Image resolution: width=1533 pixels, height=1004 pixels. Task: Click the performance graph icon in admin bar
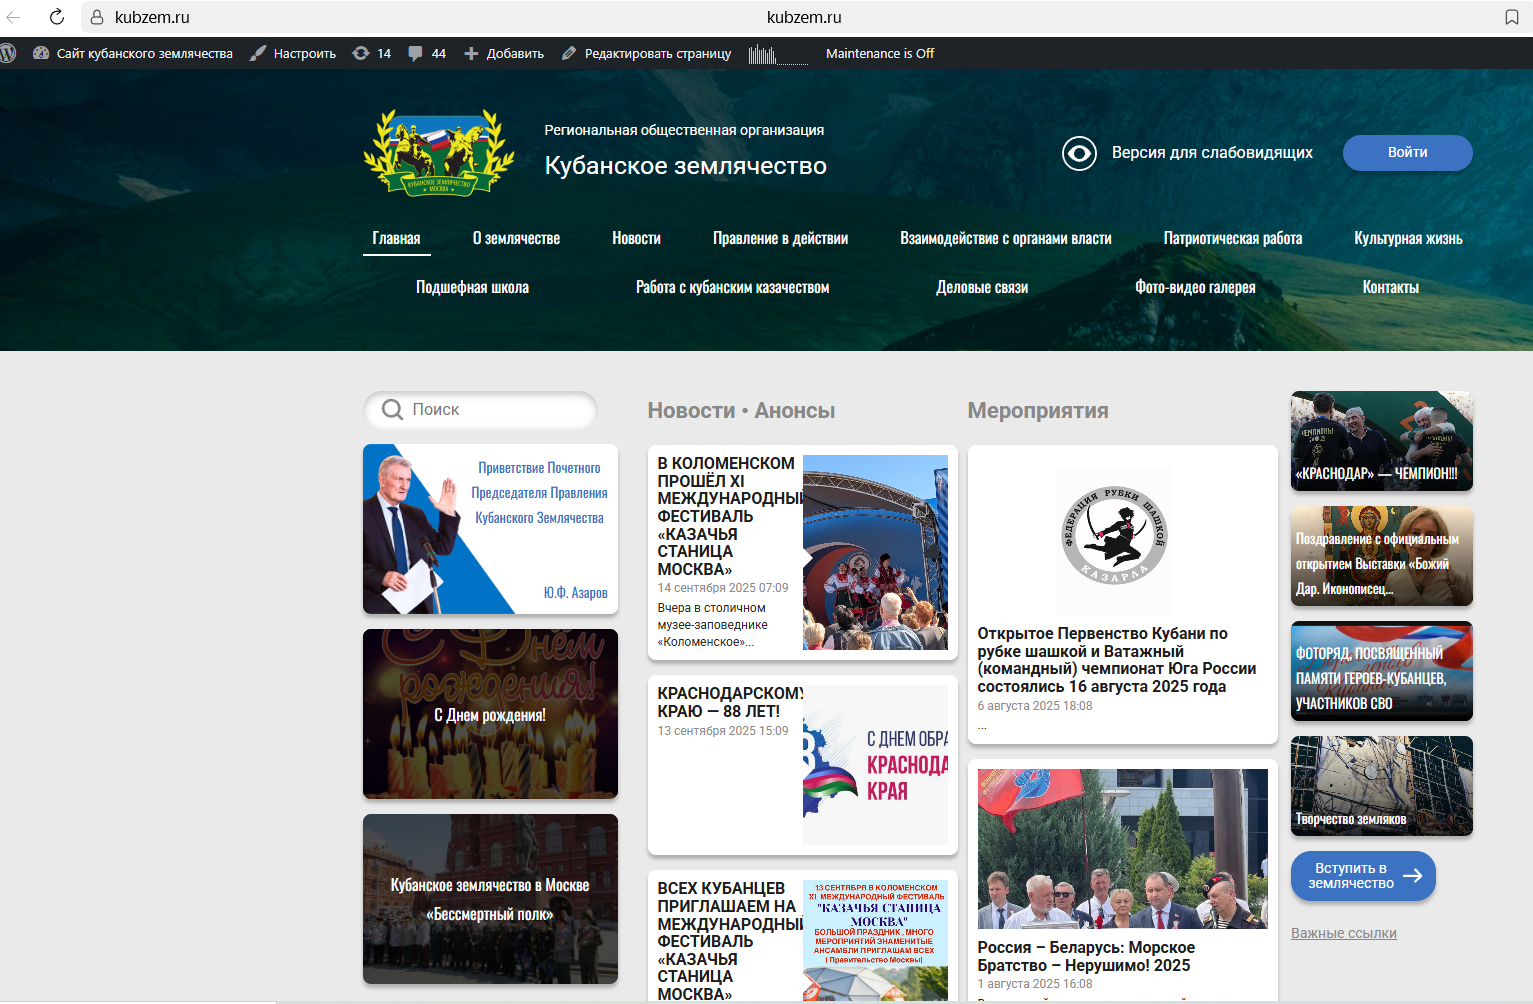[x=777, y=54]
